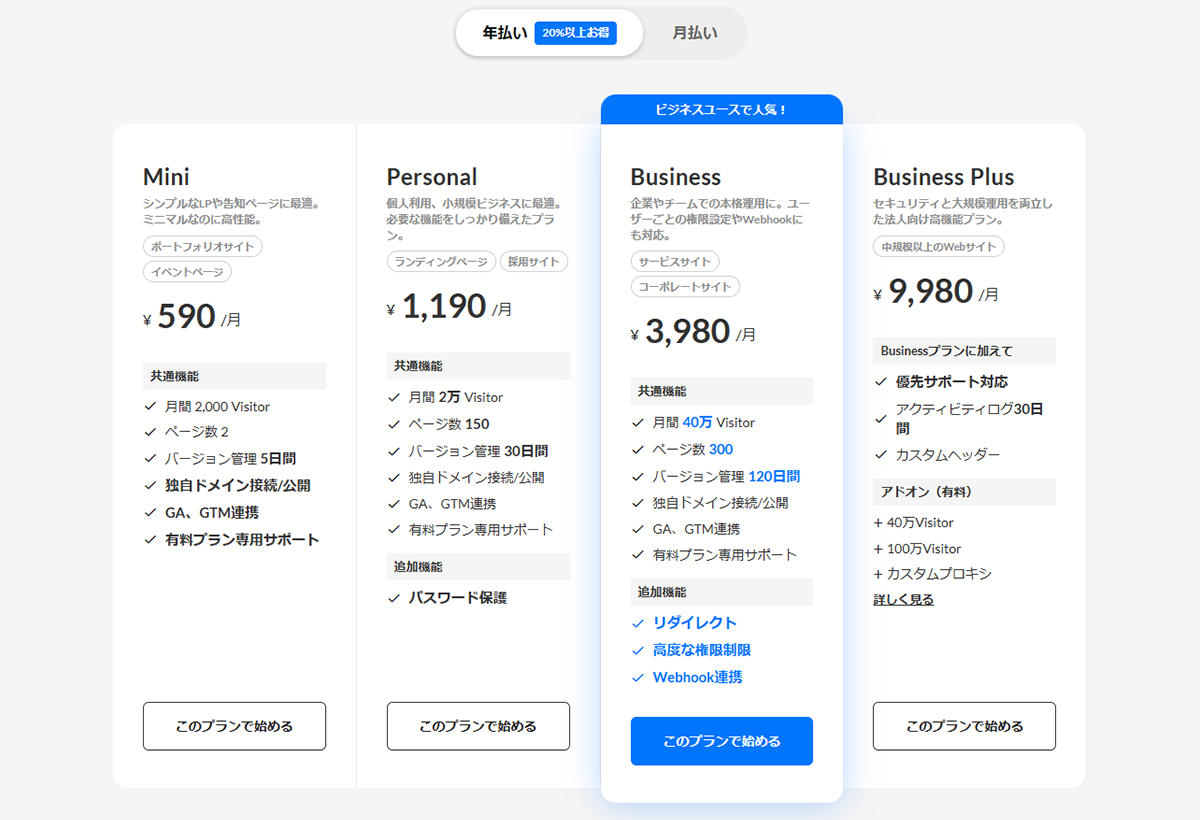Click the サービスサイト tag on Business plan
The width and height of the screenshot is (1200, 820).
[677, 261]
